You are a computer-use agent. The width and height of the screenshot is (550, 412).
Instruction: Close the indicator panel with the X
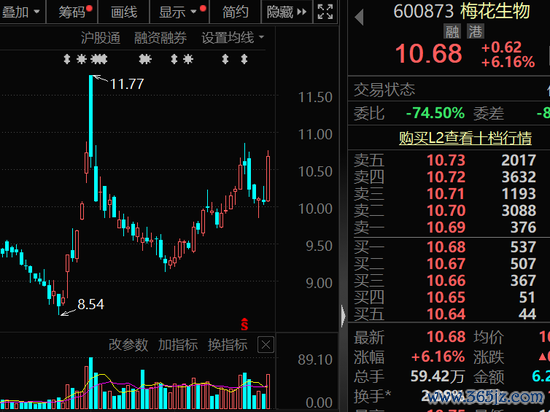[x=266, y=345]
